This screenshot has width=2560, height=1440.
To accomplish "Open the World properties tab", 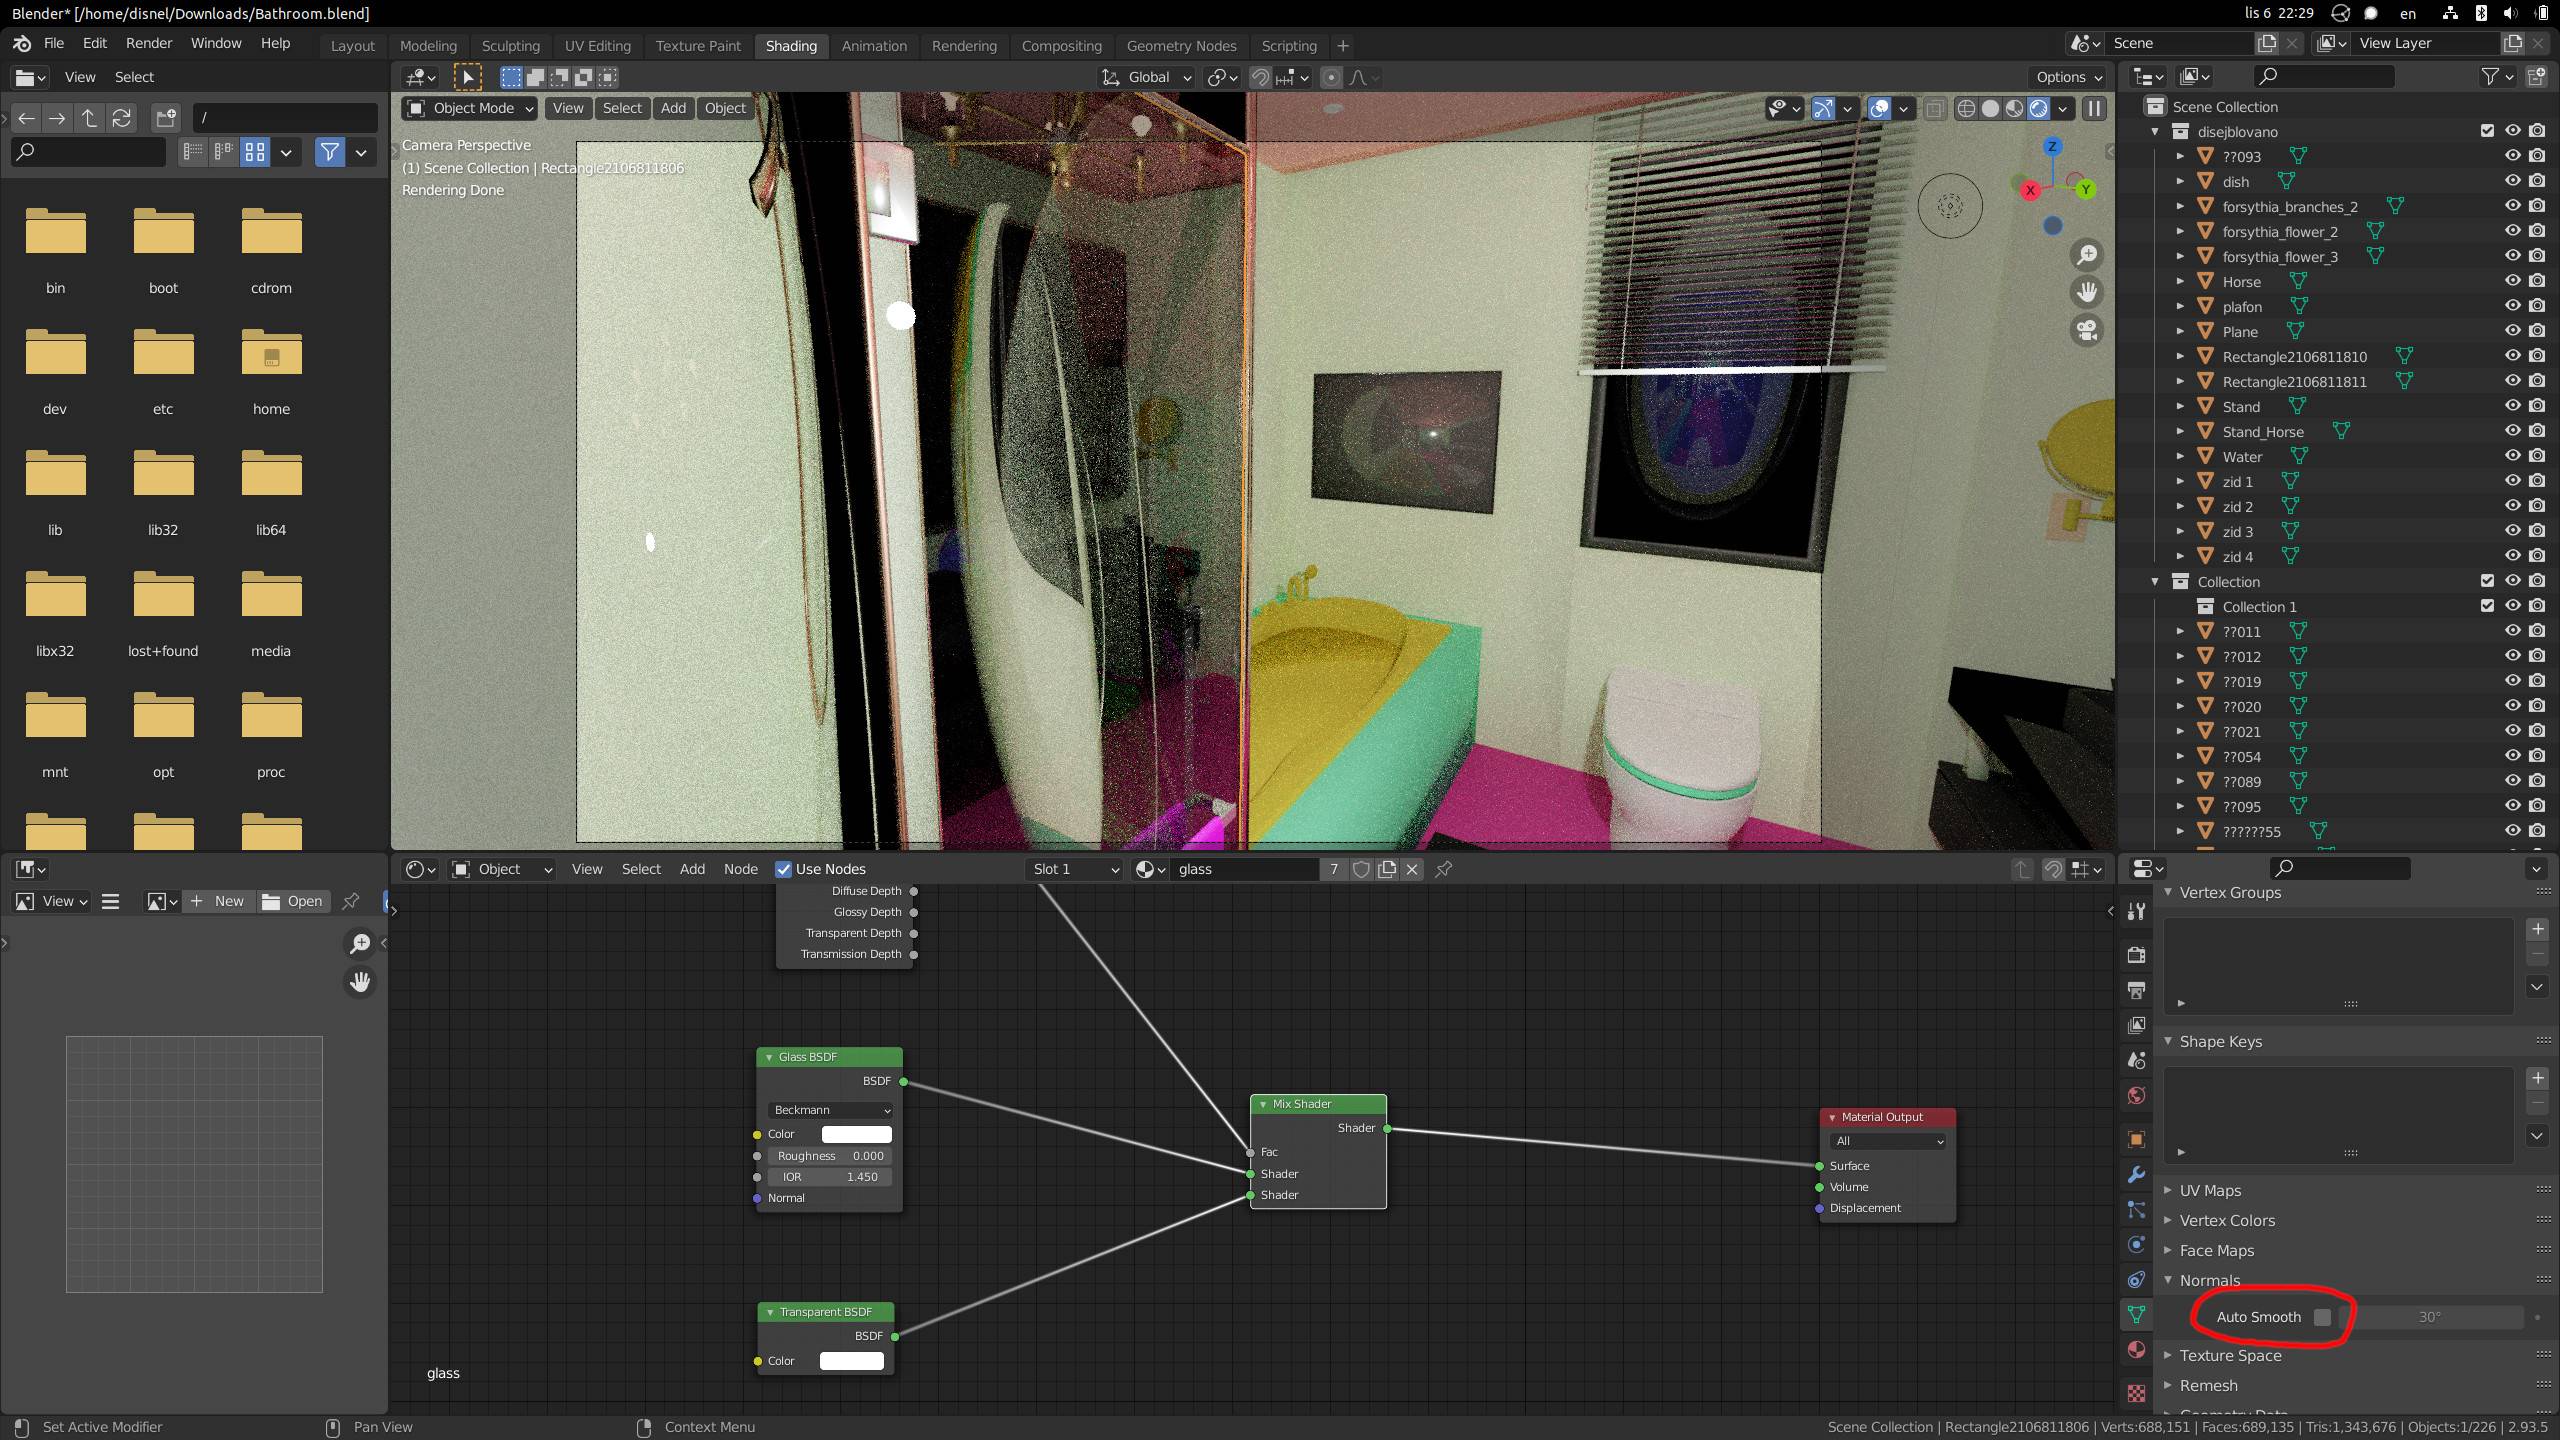I will (x=2136, y=1095).
